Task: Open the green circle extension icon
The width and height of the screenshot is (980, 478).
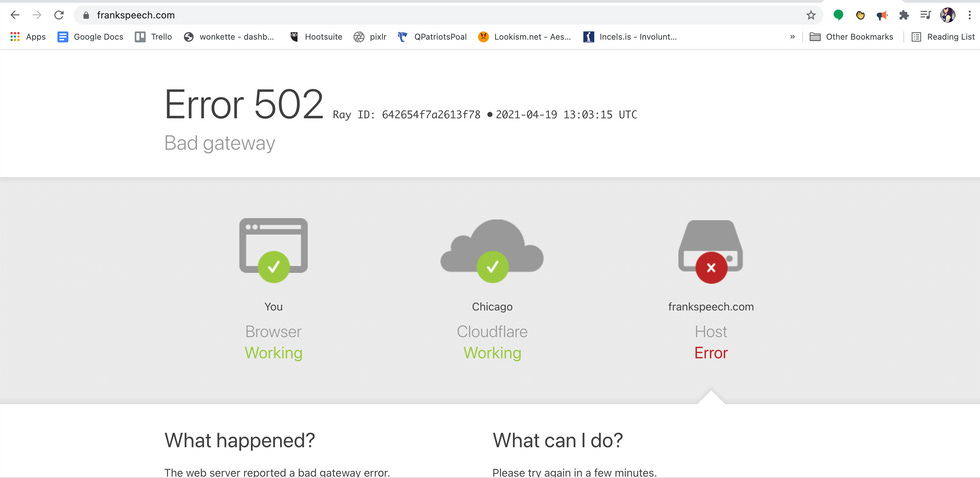Action: pos(838,15)
